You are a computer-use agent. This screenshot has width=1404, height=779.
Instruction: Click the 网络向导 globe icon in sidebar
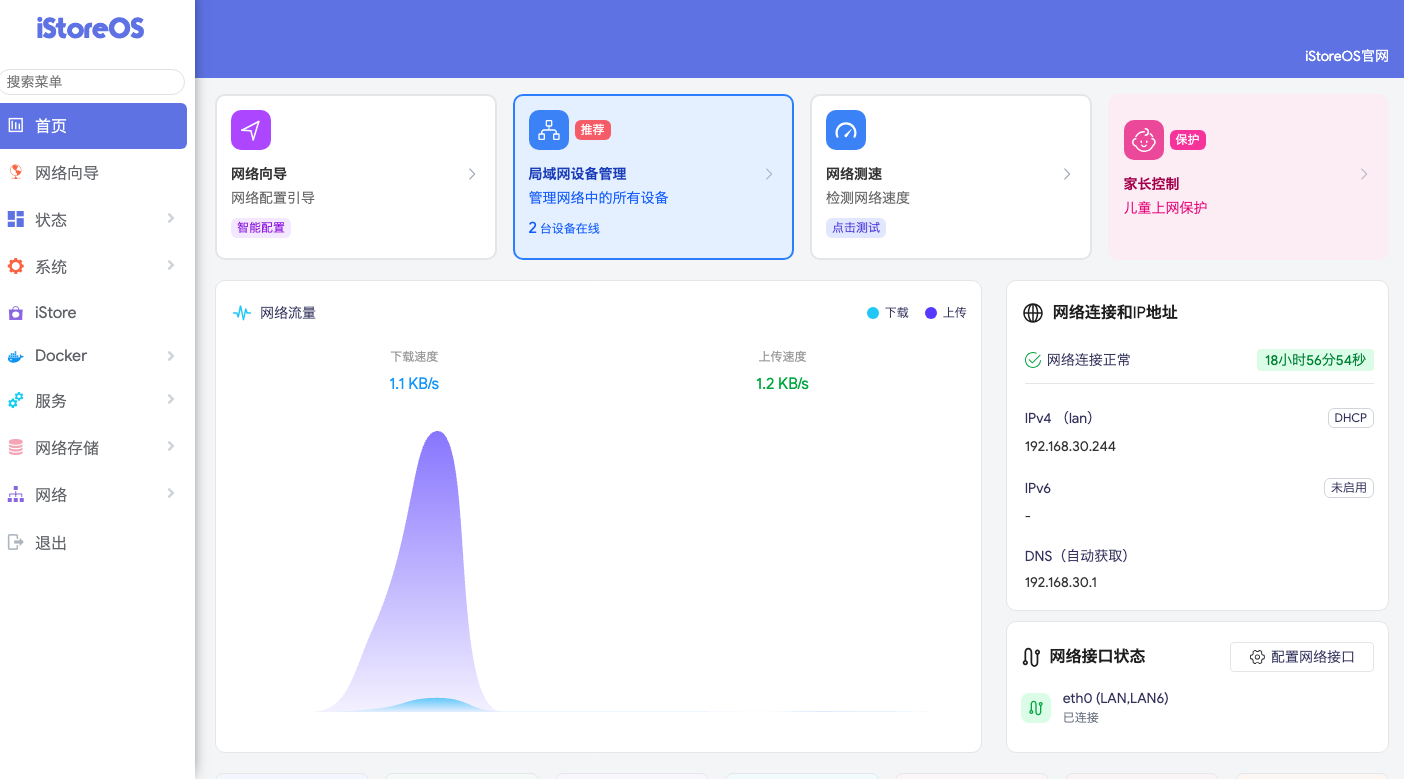(16, 172)
